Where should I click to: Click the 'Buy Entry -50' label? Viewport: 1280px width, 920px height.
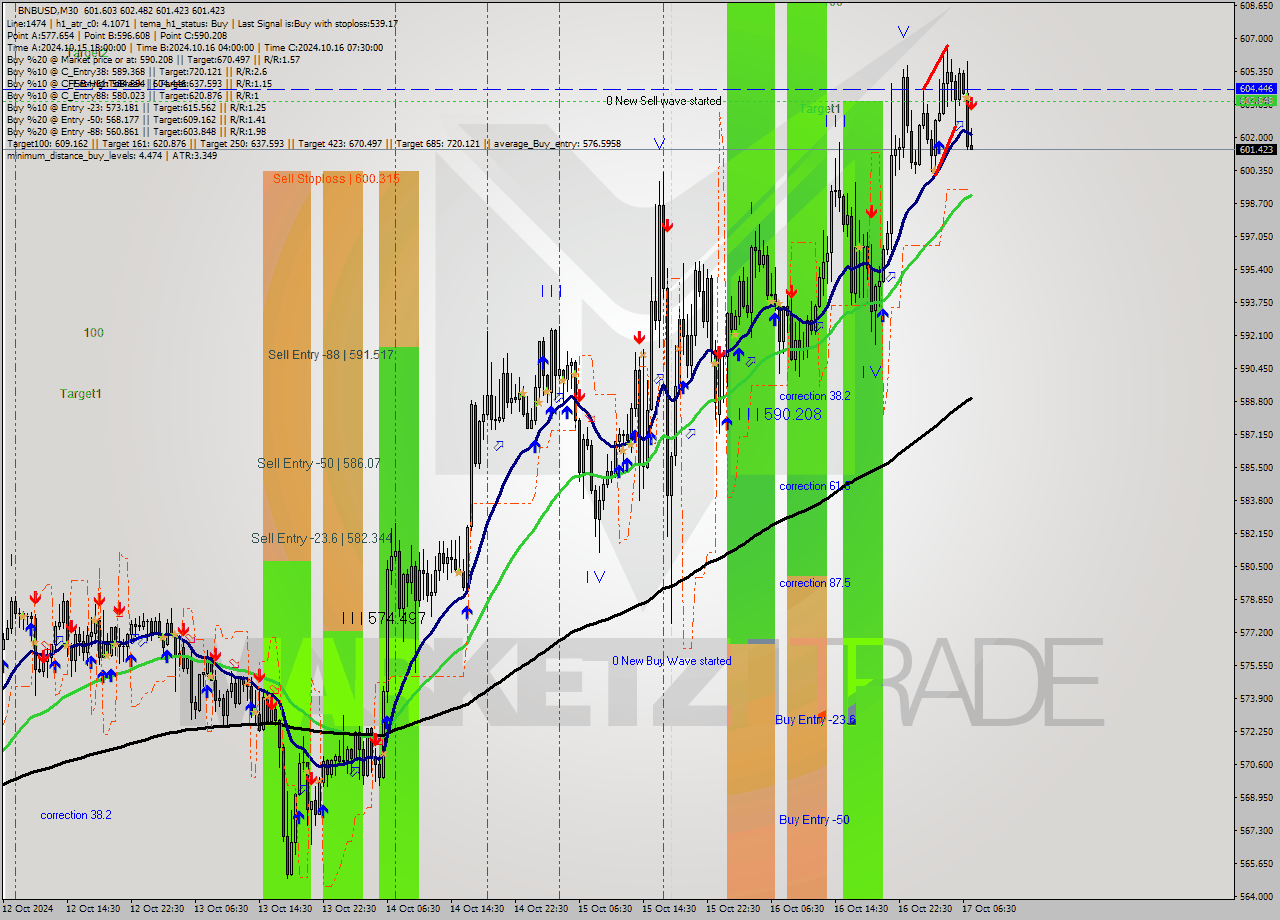[x=814, y=820]
